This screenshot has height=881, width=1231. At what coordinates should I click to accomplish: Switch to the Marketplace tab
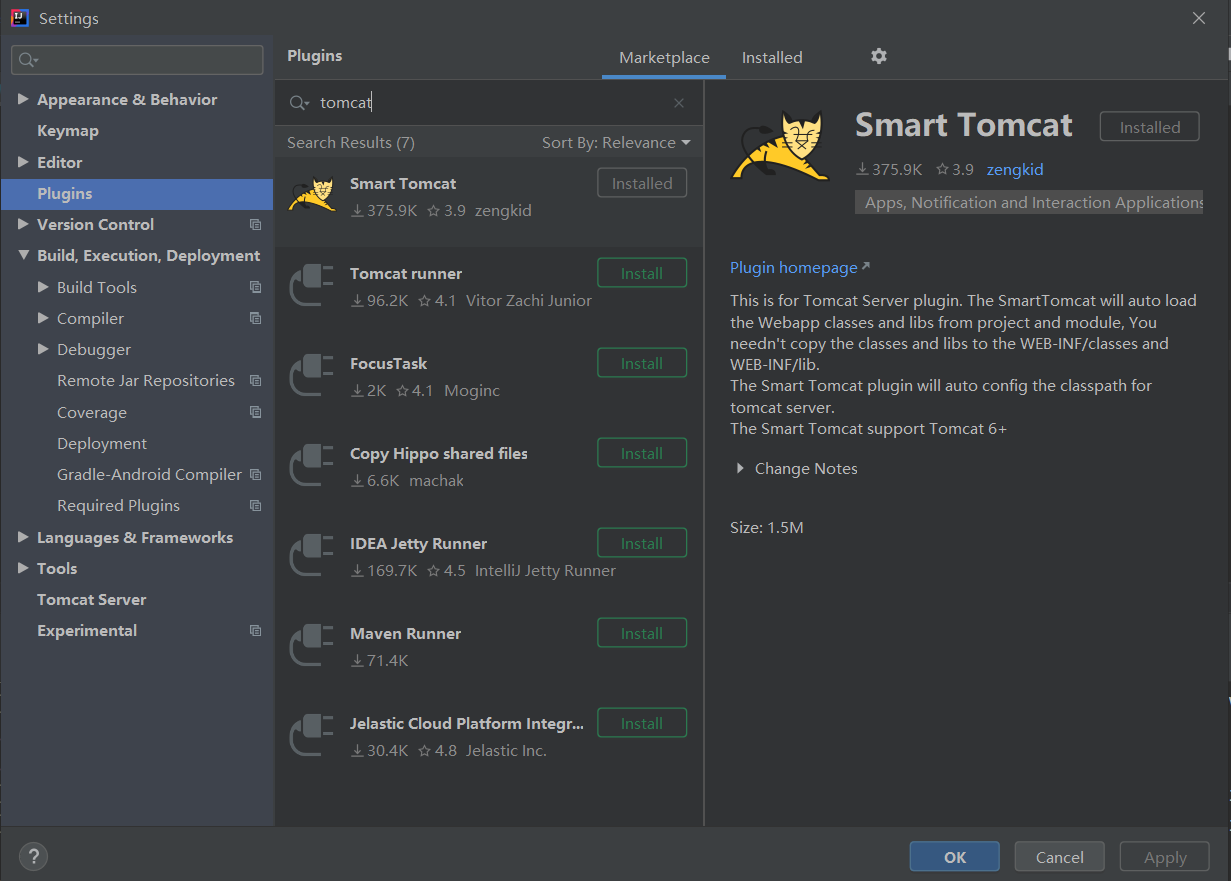pyautogui.click(x=664, y=58)
